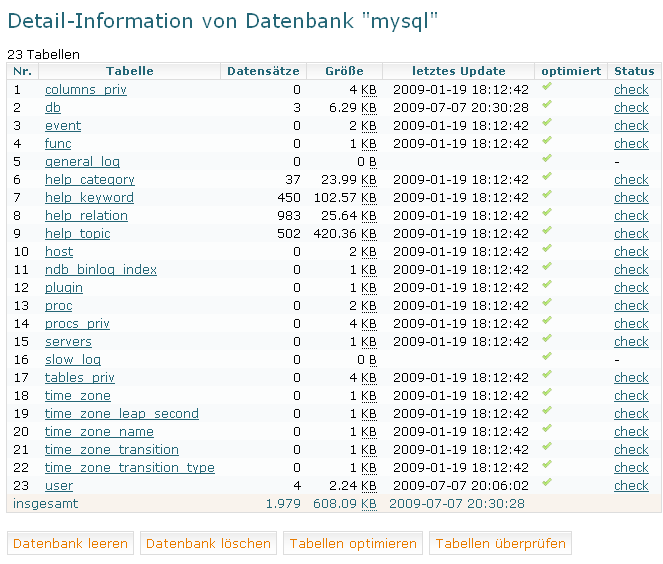Click the total size 608.09 KB
This screenshot has height=564, width=663.
[345, 504]
